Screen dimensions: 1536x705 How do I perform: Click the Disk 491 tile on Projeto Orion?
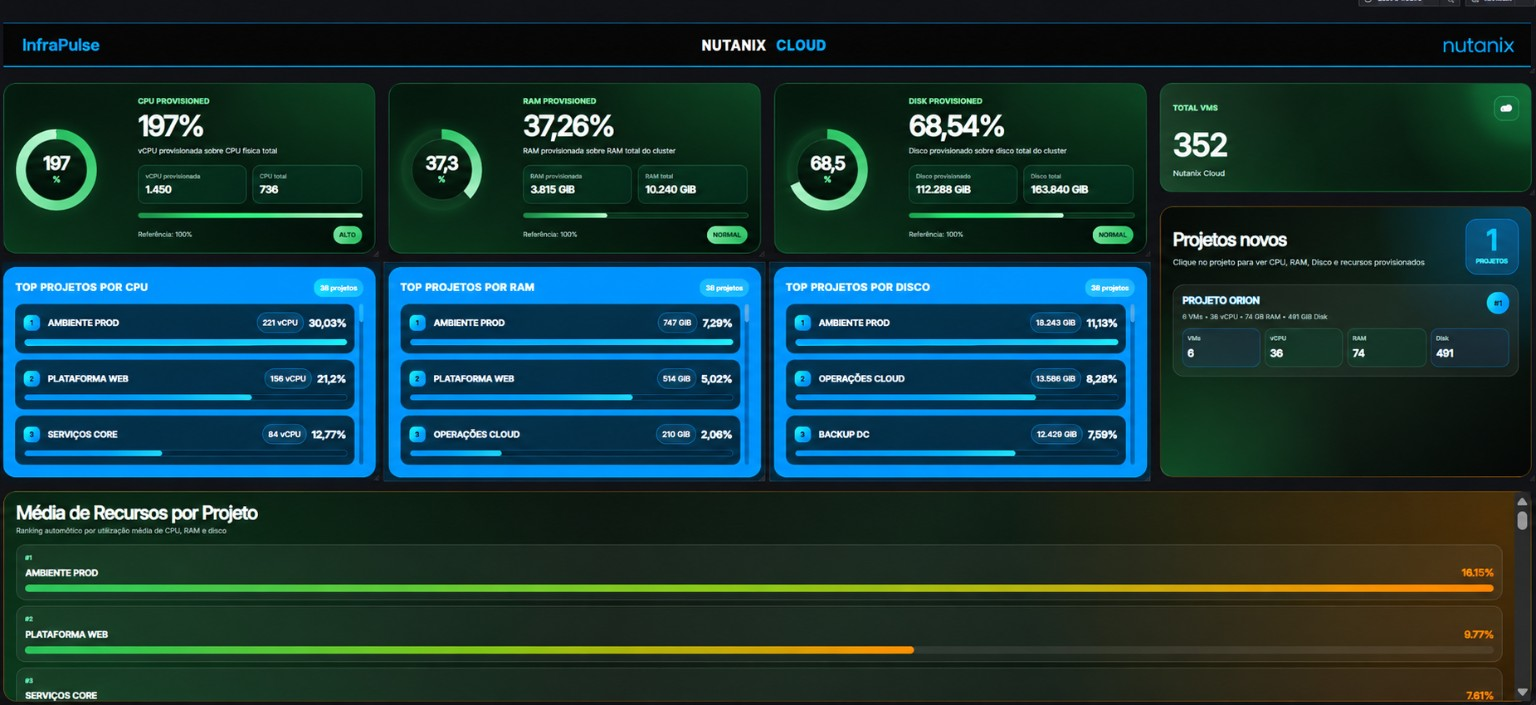pos(1469,347)
